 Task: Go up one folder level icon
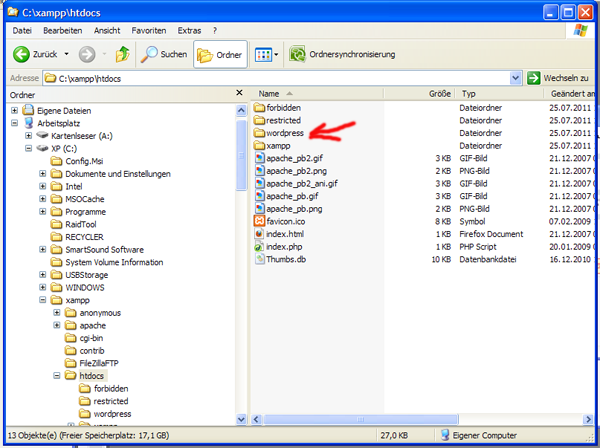122,54
